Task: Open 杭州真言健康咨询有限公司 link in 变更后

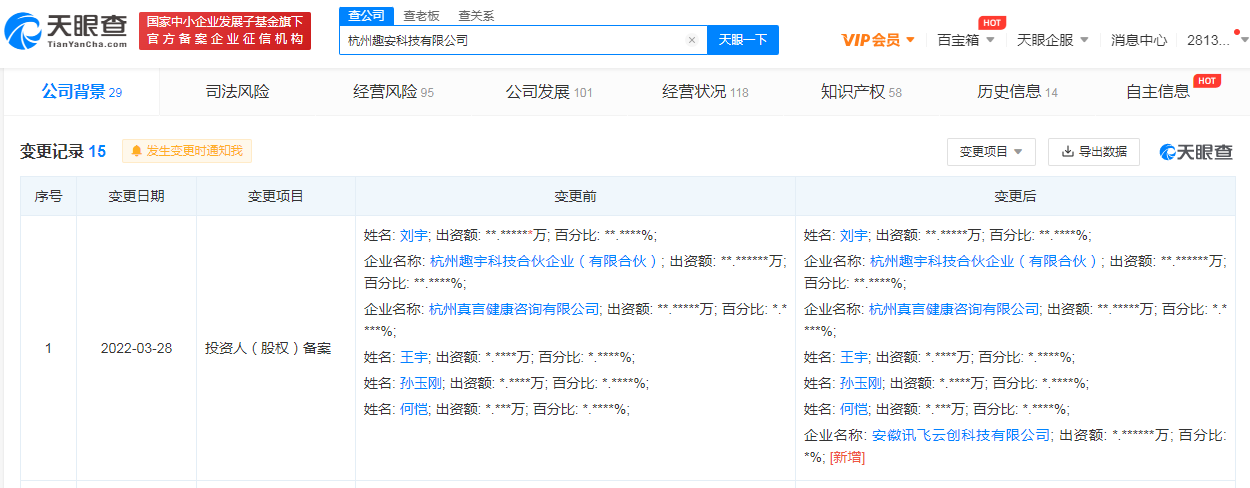Action: click(954, 309)
